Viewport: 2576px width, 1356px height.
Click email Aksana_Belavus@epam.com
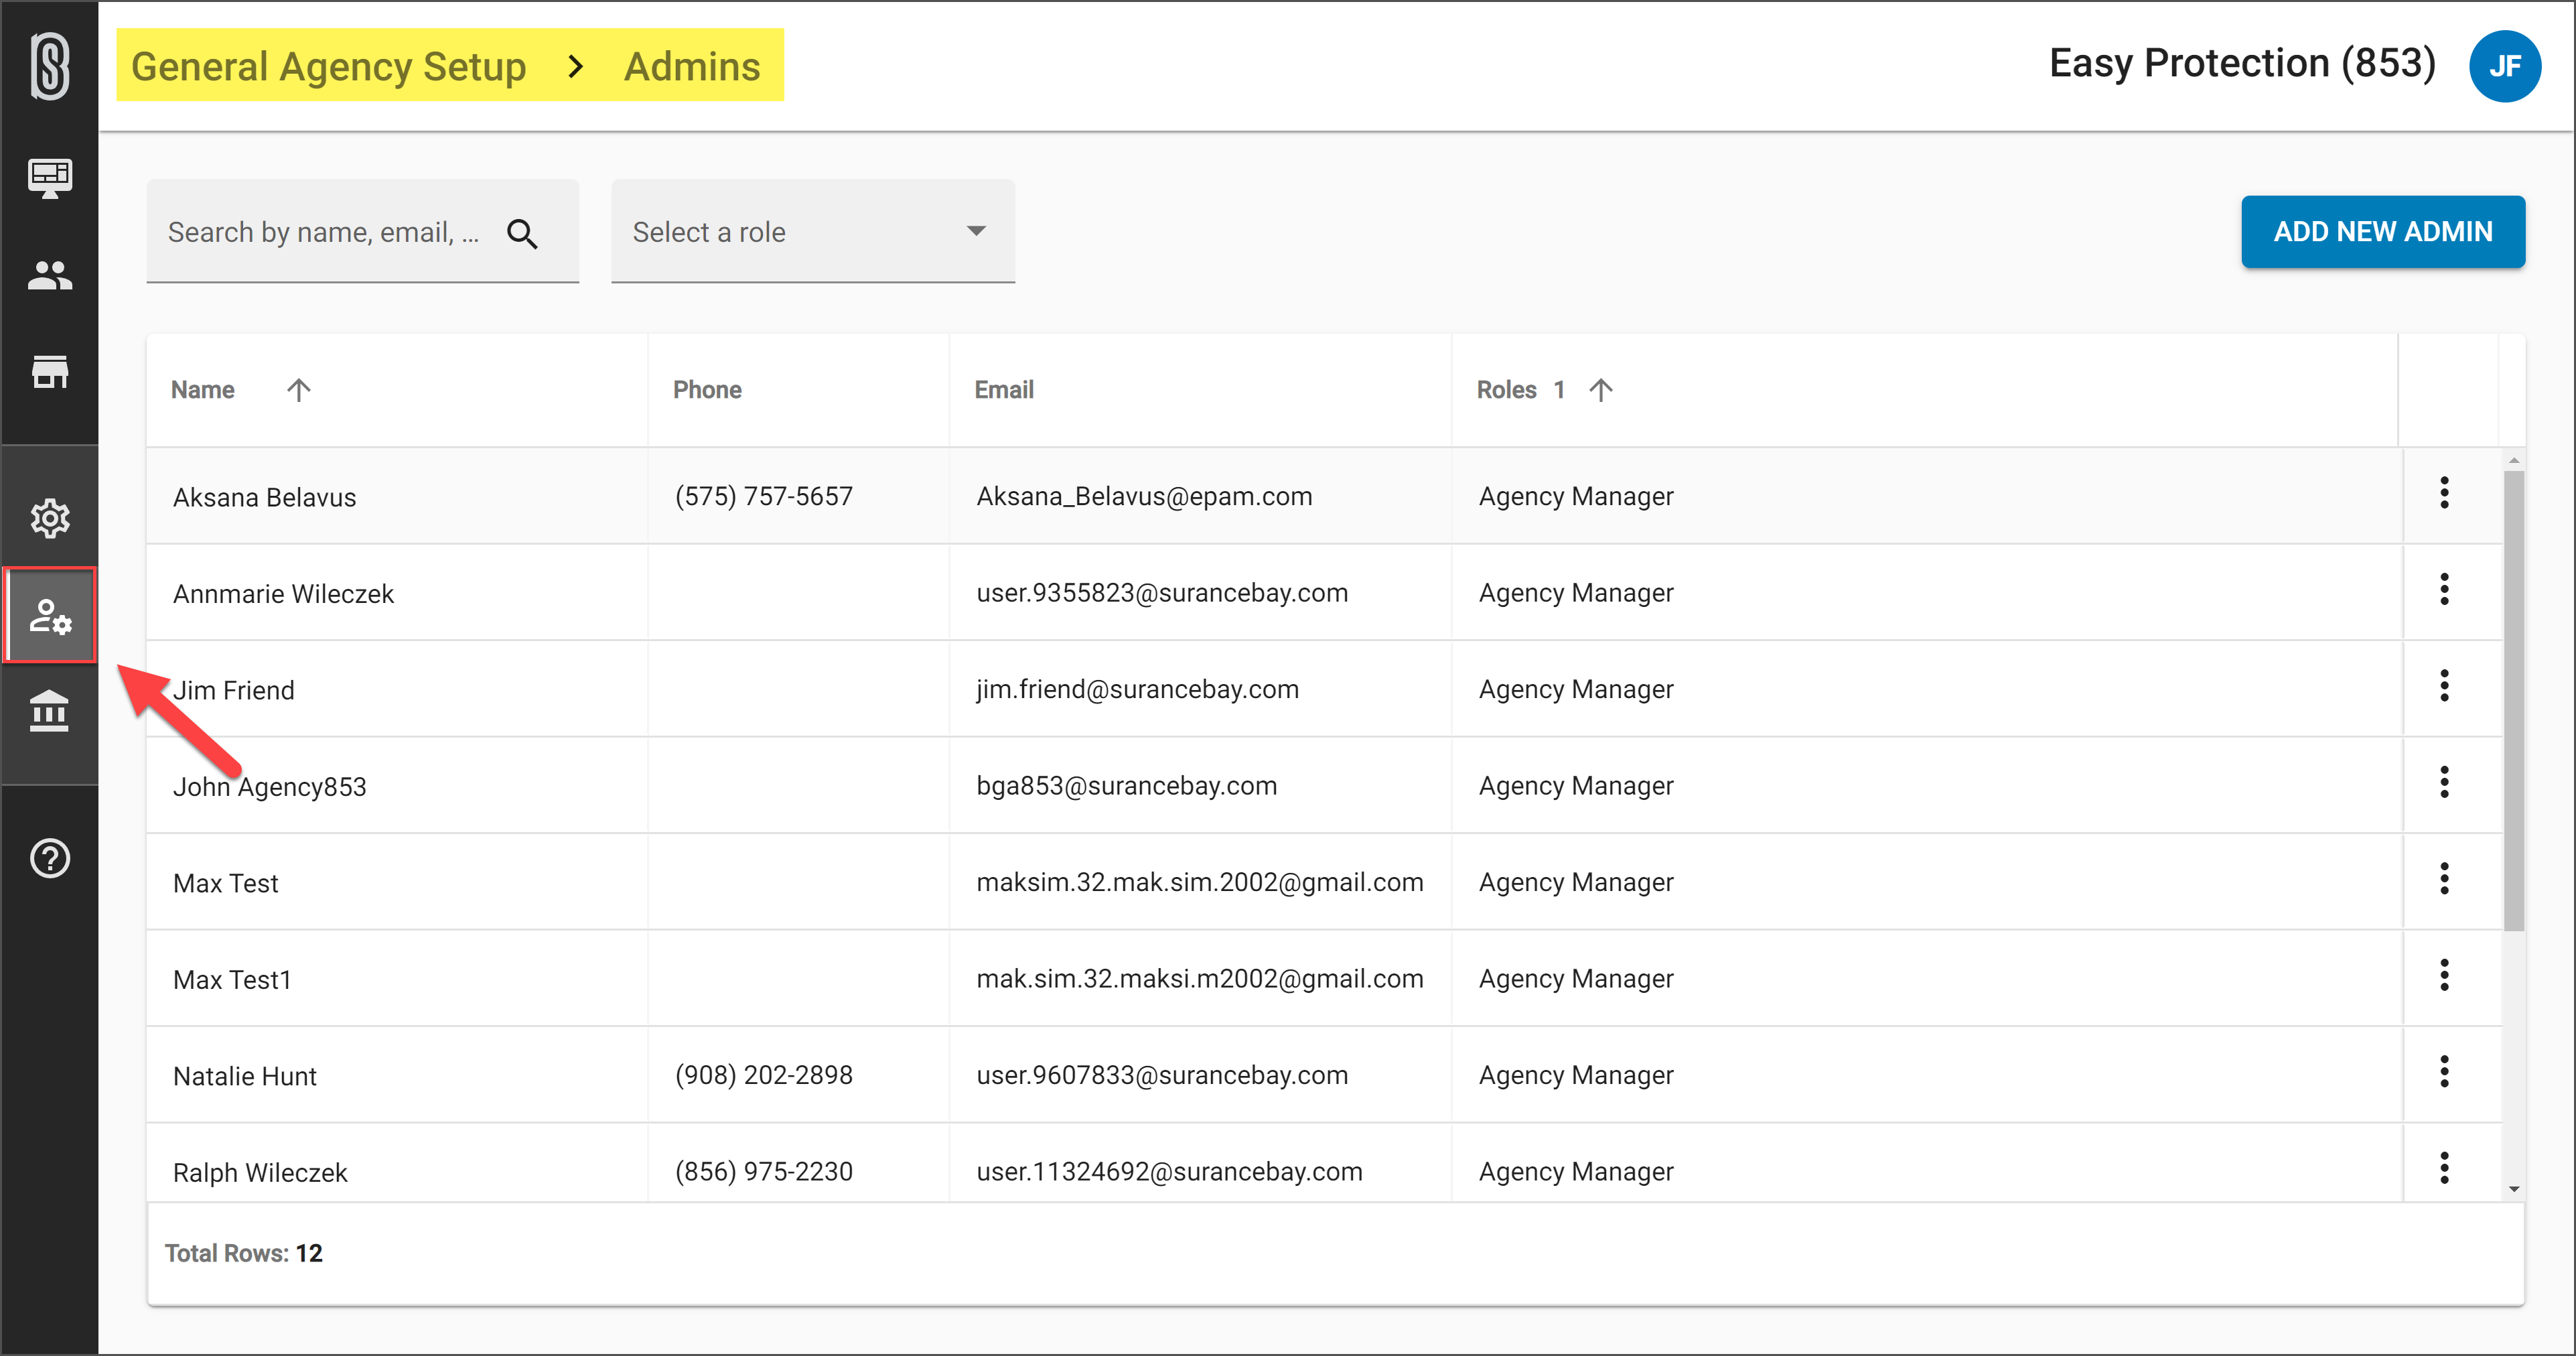coord(1144,497)
